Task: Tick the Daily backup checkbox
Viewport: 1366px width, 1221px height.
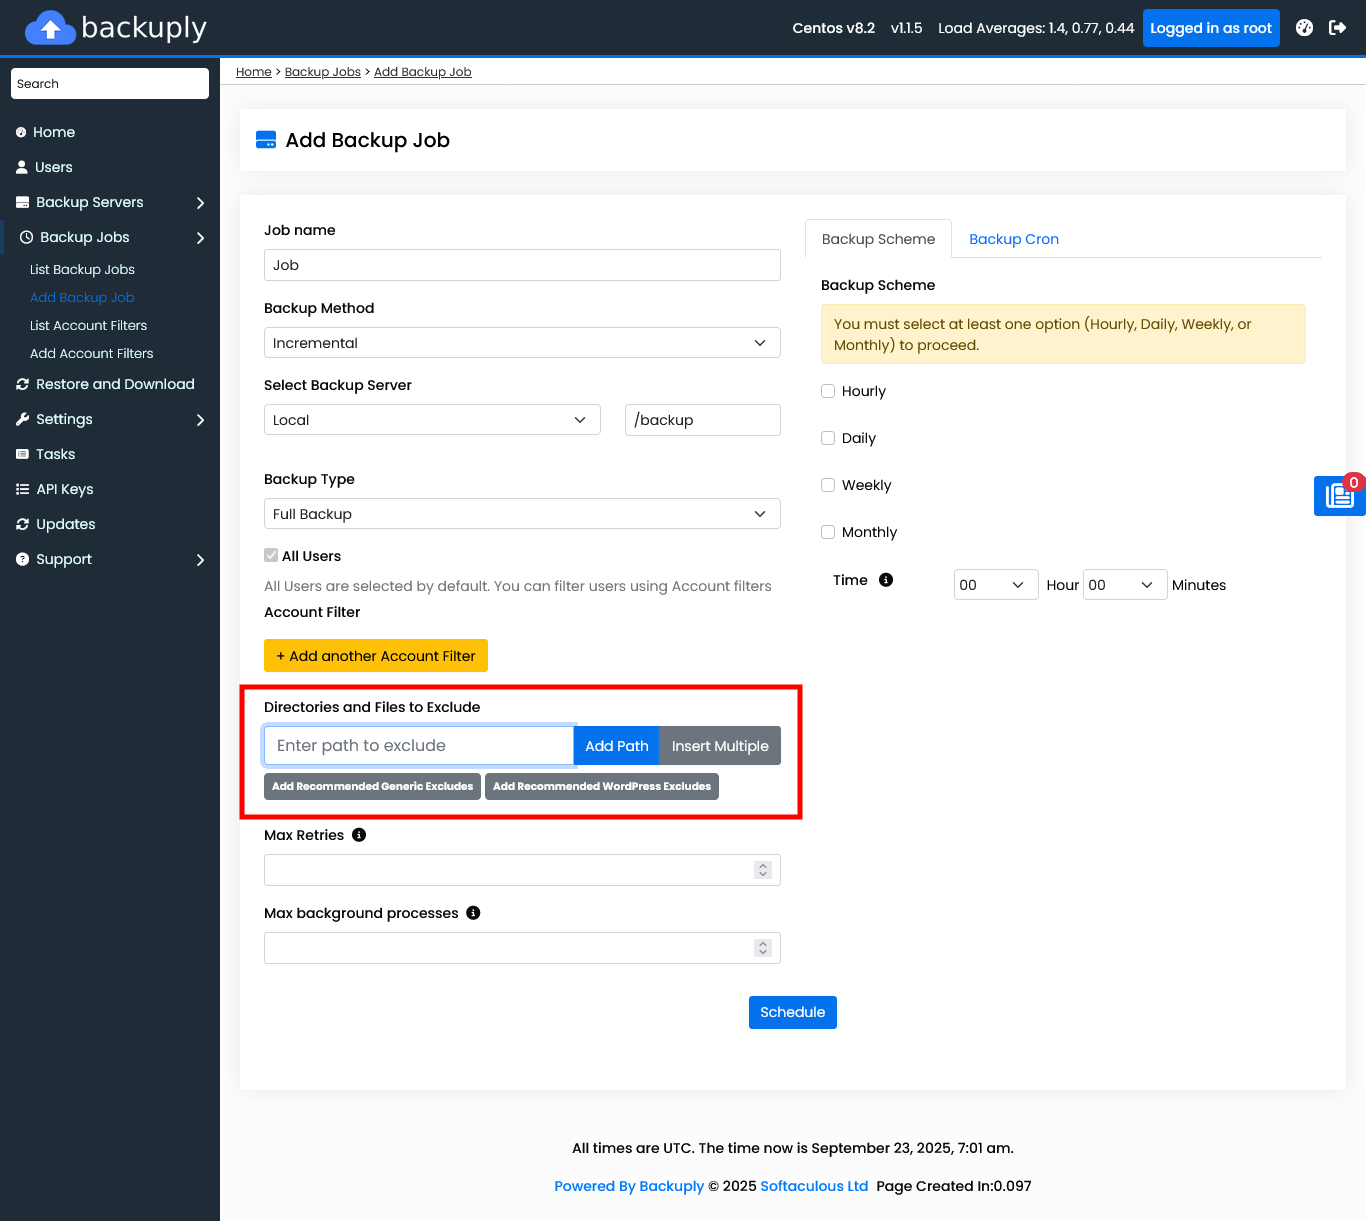Action: pos(828,438)
